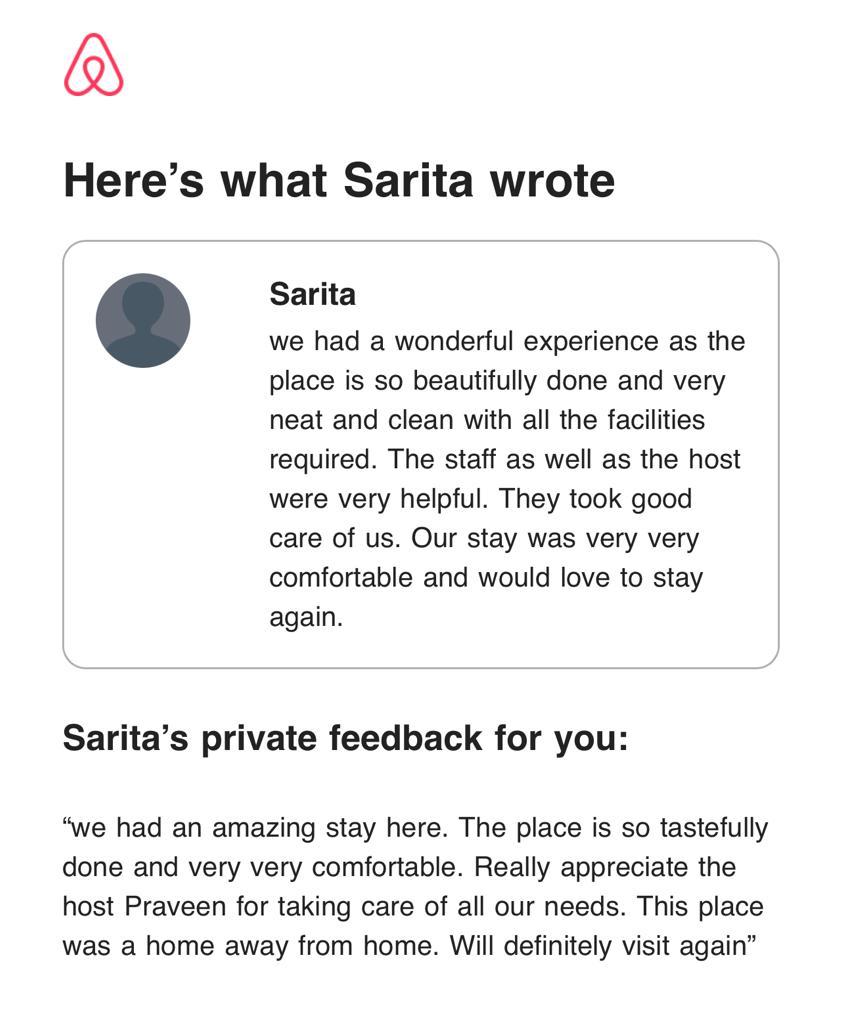Open Sarita's profile avatar
Screen dimensions: 843x1024
coord(143,320)
